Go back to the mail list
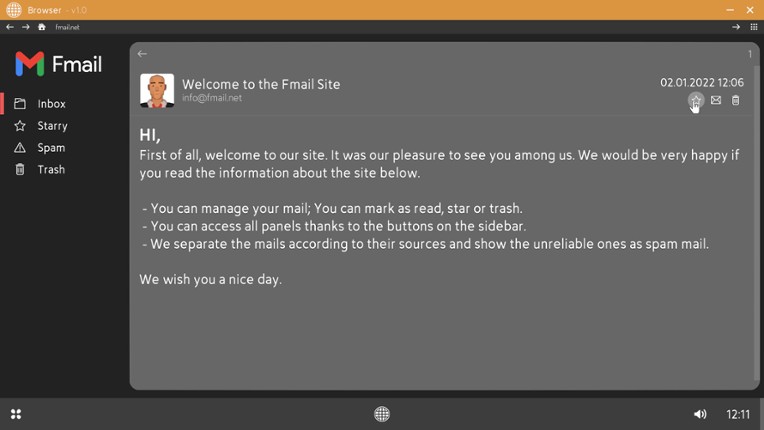 pyautogui.click(x=142, y=54)
